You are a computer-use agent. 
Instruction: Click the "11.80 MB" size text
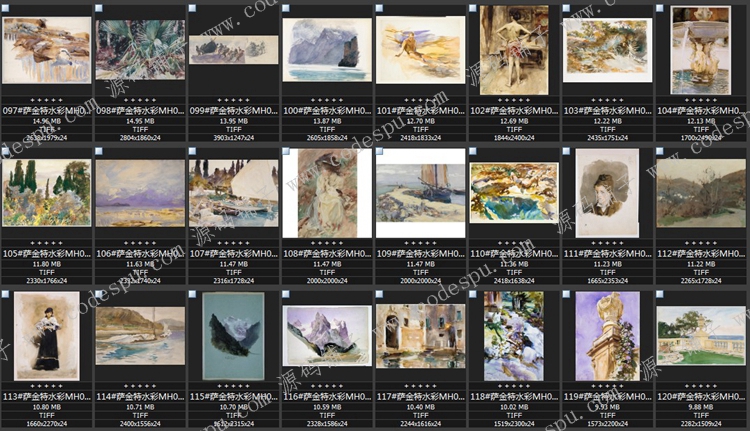(46, 265)
